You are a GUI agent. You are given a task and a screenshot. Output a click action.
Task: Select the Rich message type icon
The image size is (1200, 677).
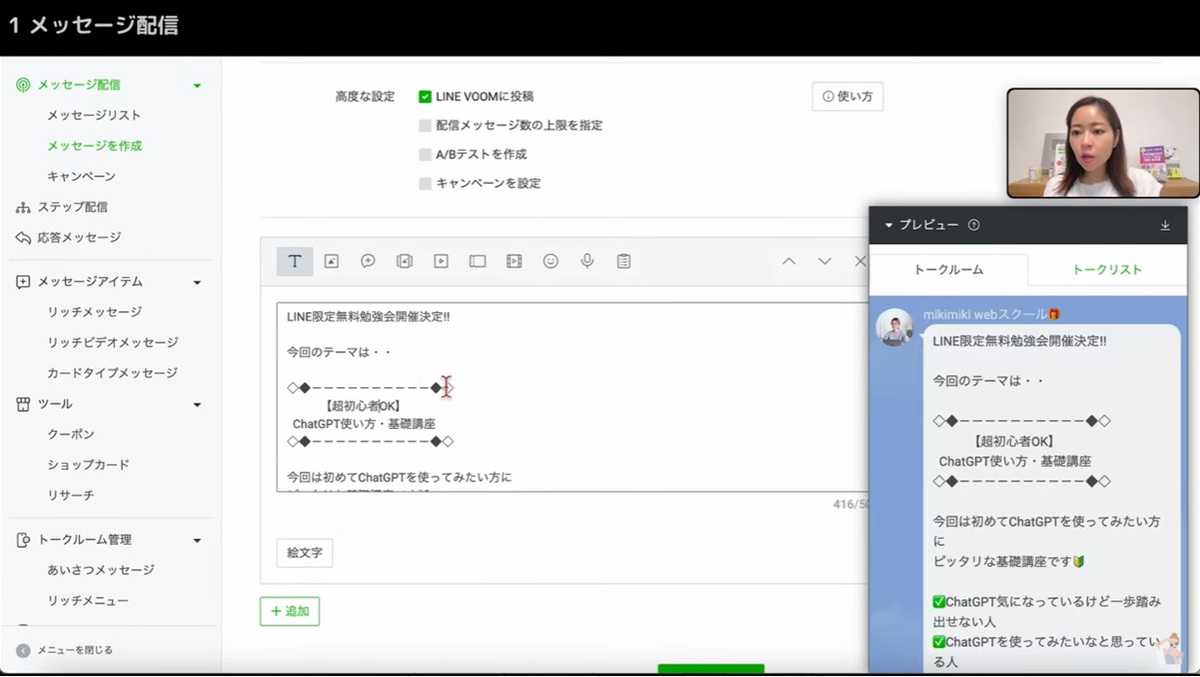click(404, 261)
